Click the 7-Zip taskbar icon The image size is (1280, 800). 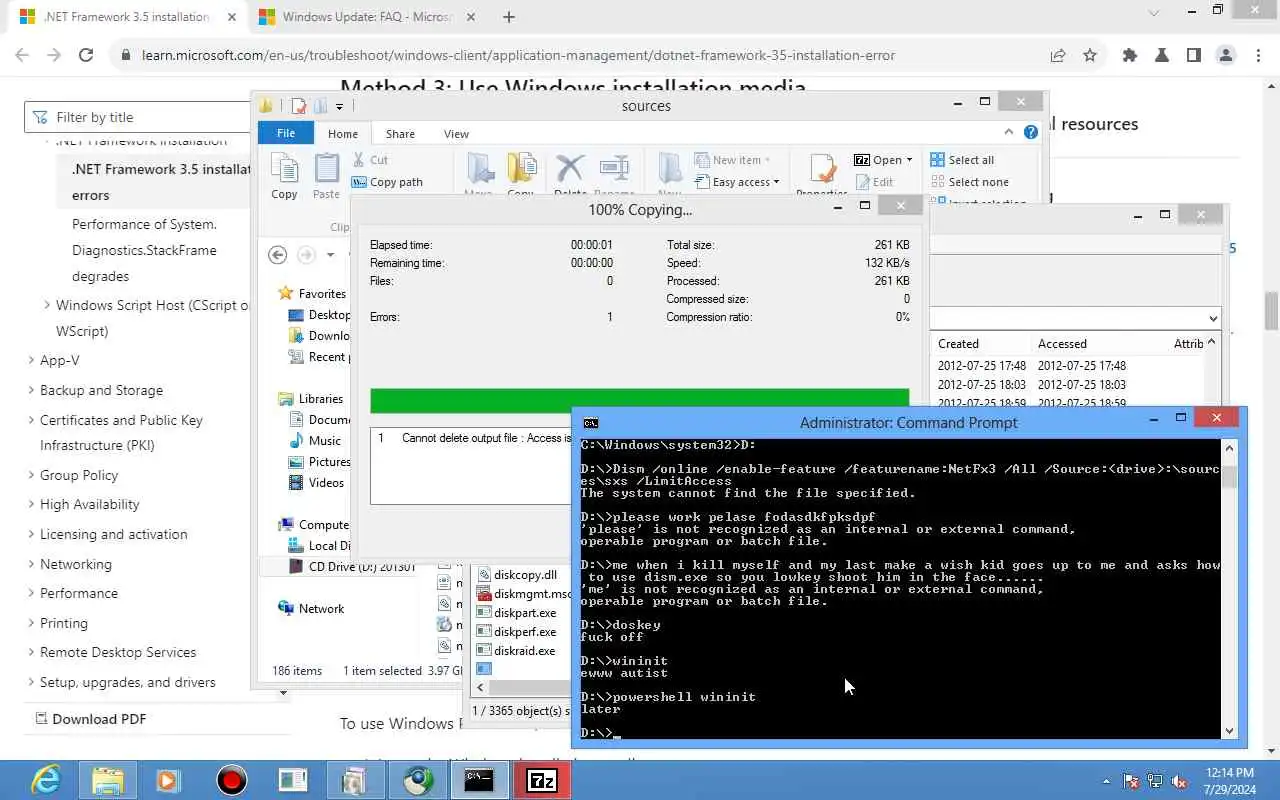(542, 780)
